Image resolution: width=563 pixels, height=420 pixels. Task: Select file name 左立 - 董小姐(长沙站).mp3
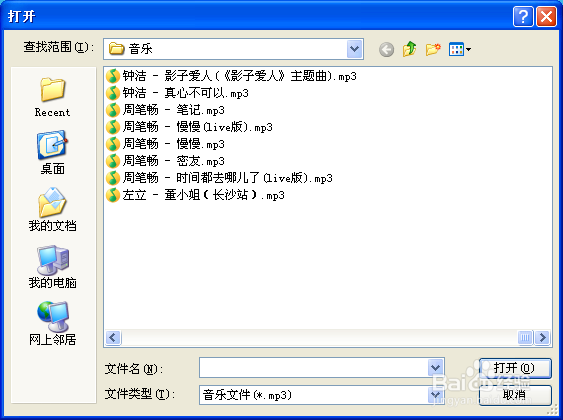[204, 195]
